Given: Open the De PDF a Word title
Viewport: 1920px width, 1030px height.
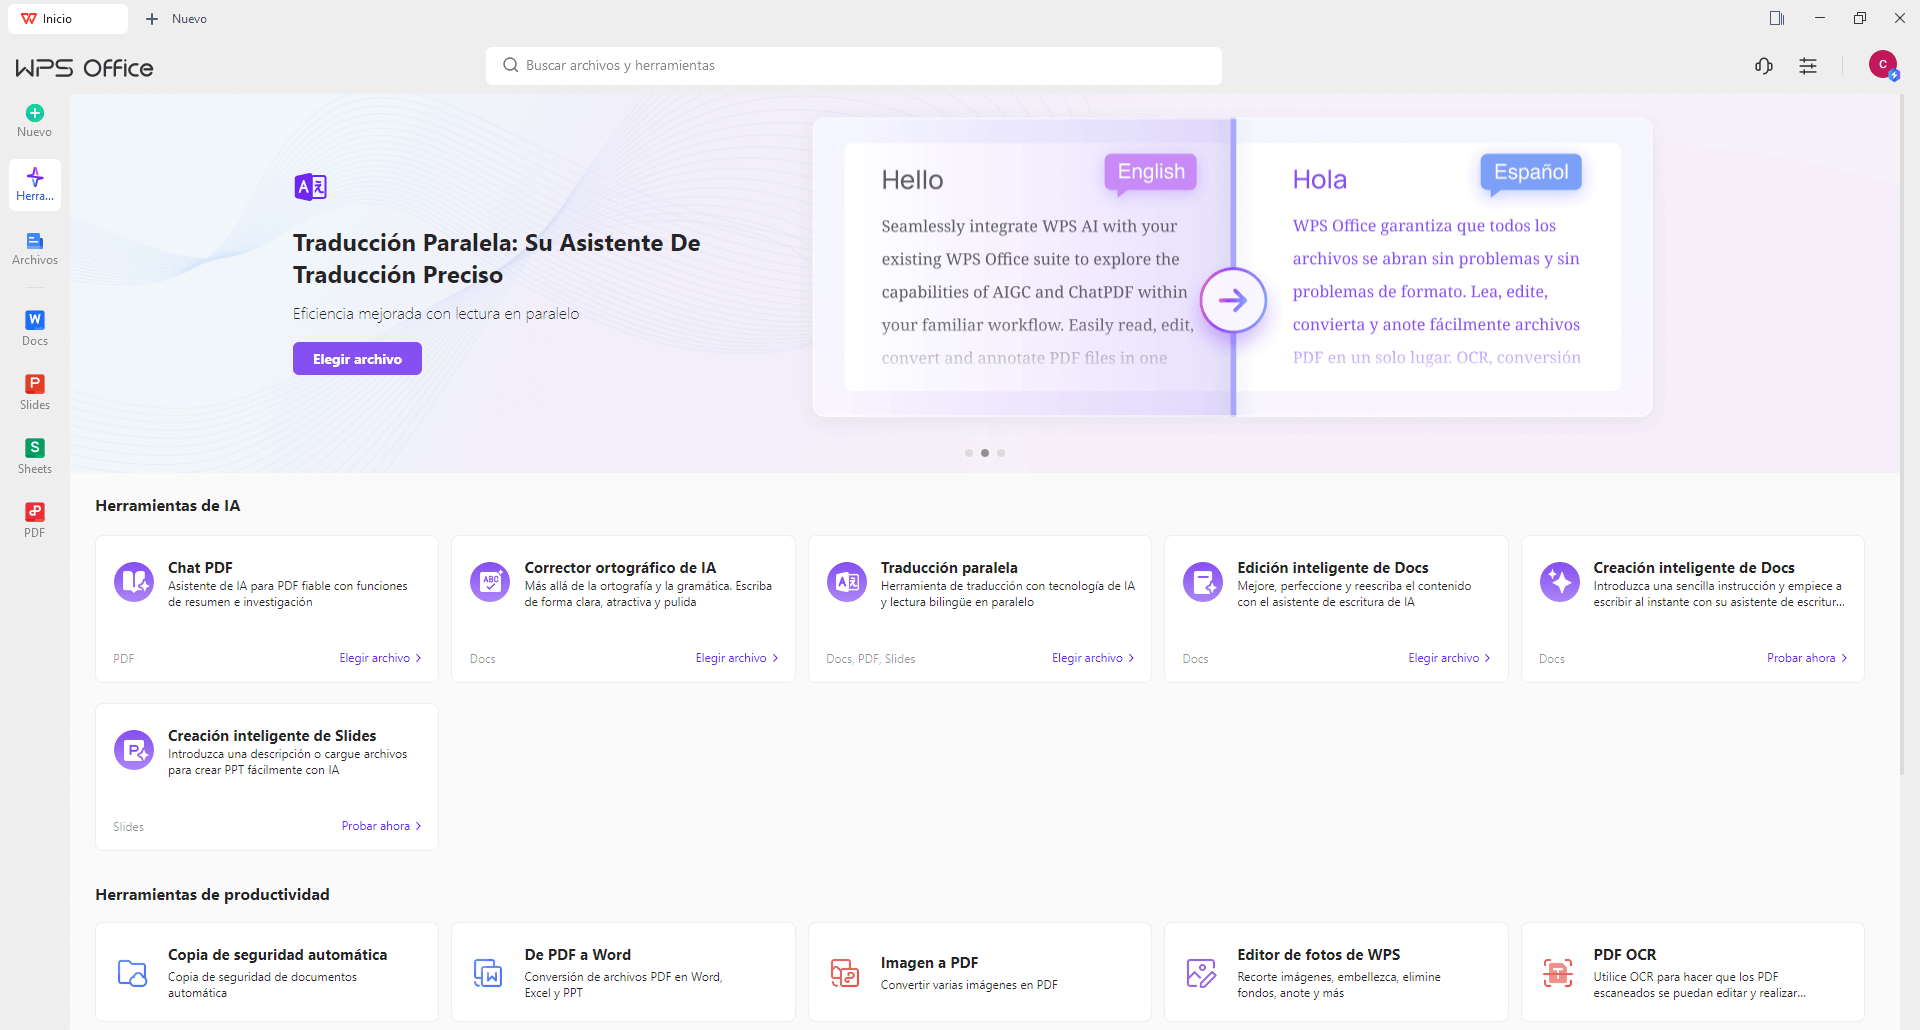Looking at the screenshot, I should click(x=578, y=955).
